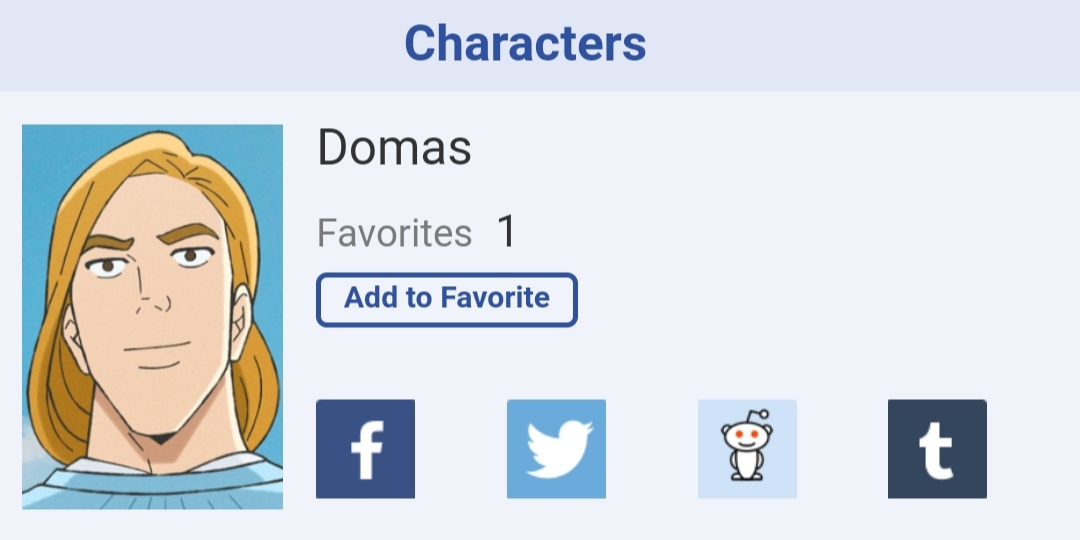This screenshot has height=540, width=1080.
Task: Open the Domas name heading link
Action: [x=394, y=149]
